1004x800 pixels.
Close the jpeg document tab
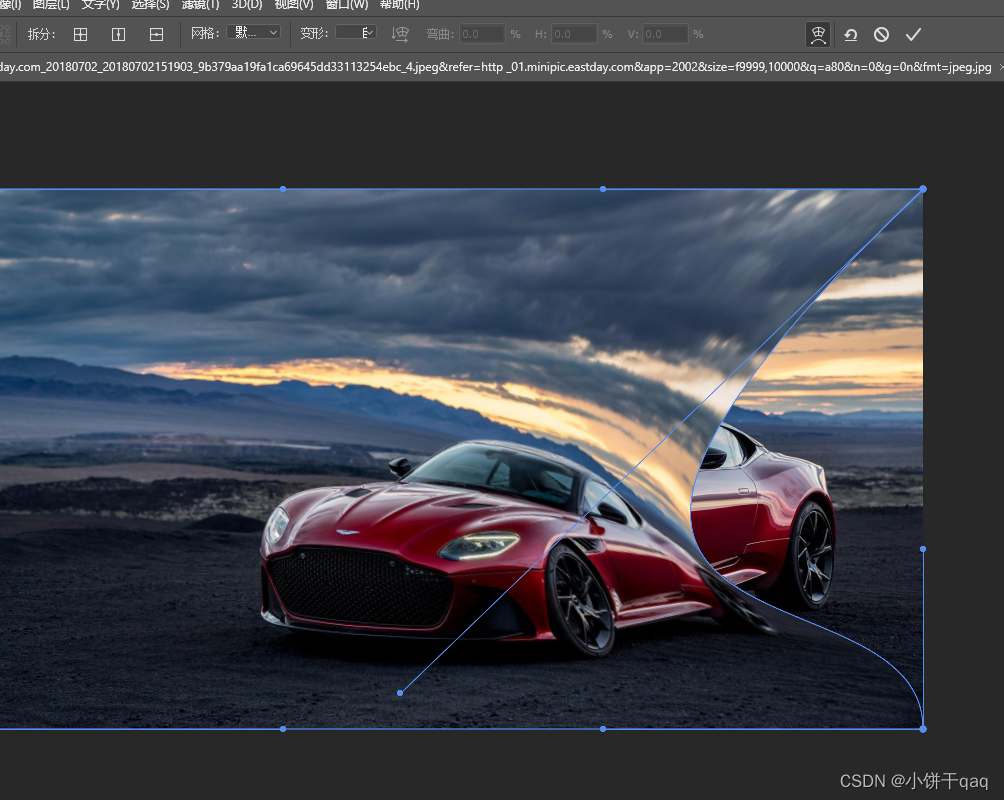(1001, 67)
